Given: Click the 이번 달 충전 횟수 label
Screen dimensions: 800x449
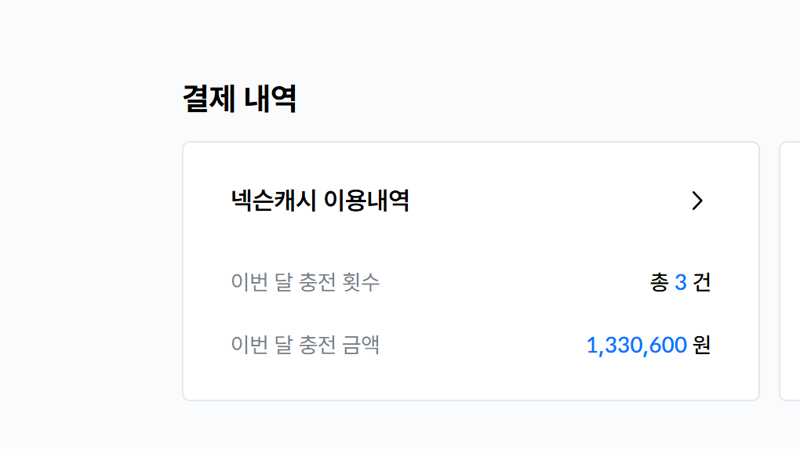Looking at the screenshot, I should point(305,282).
